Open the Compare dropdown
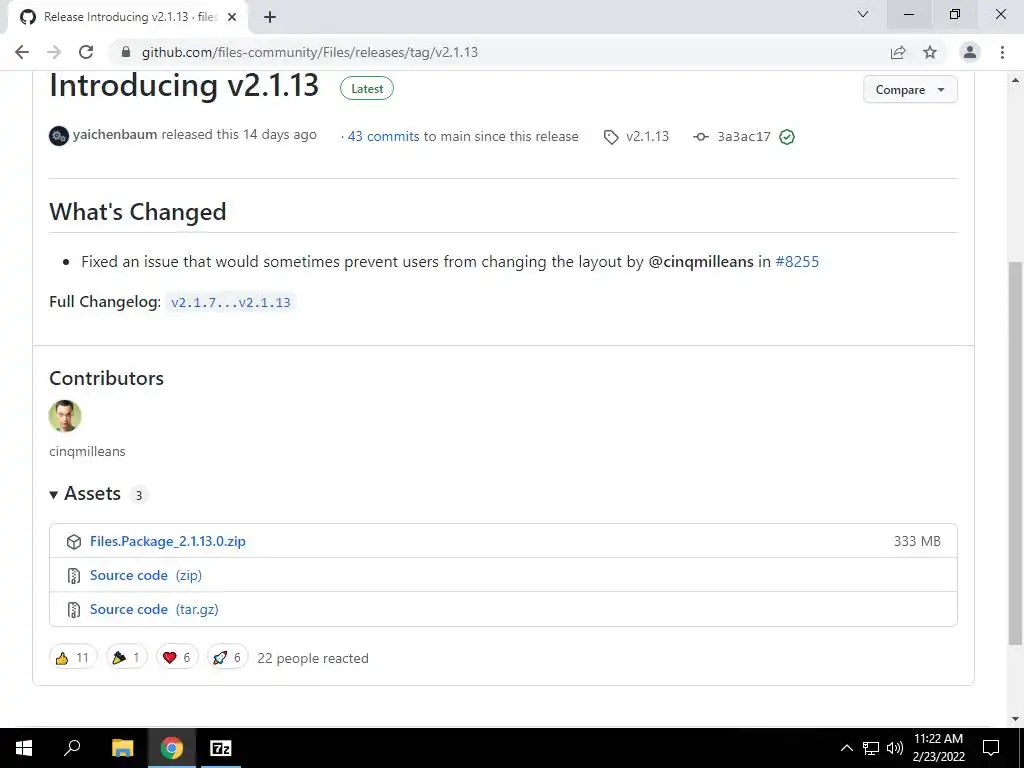This screenshot has height=768, width=1024. click(910, 89)
